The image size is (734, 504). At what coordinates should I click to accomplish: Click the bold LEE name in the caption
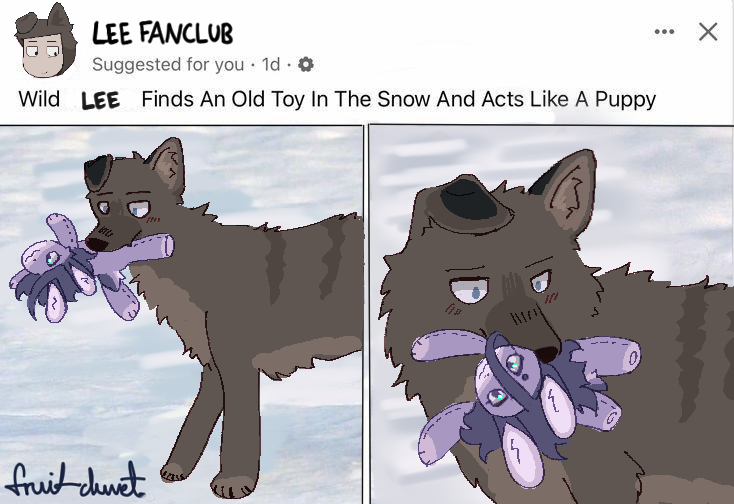point(101,100)
